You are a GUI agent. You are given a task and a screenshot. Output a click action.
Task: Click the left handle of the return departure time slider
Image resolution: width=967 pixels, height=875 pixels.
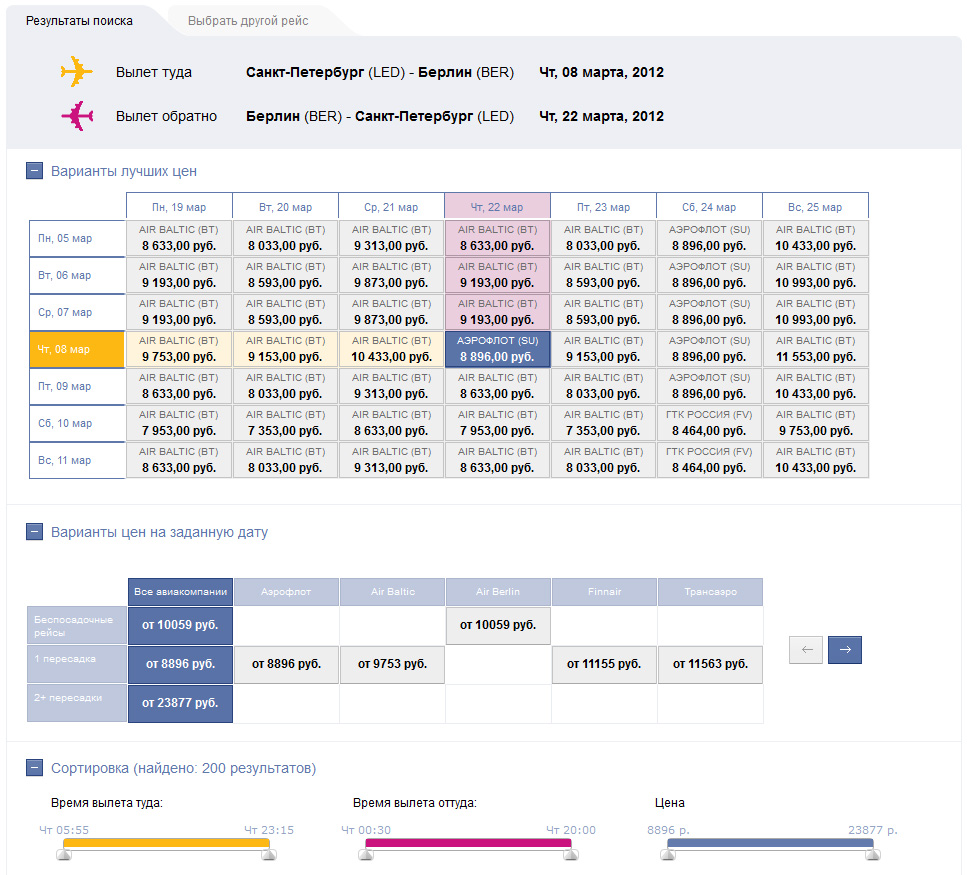(367, 853)
